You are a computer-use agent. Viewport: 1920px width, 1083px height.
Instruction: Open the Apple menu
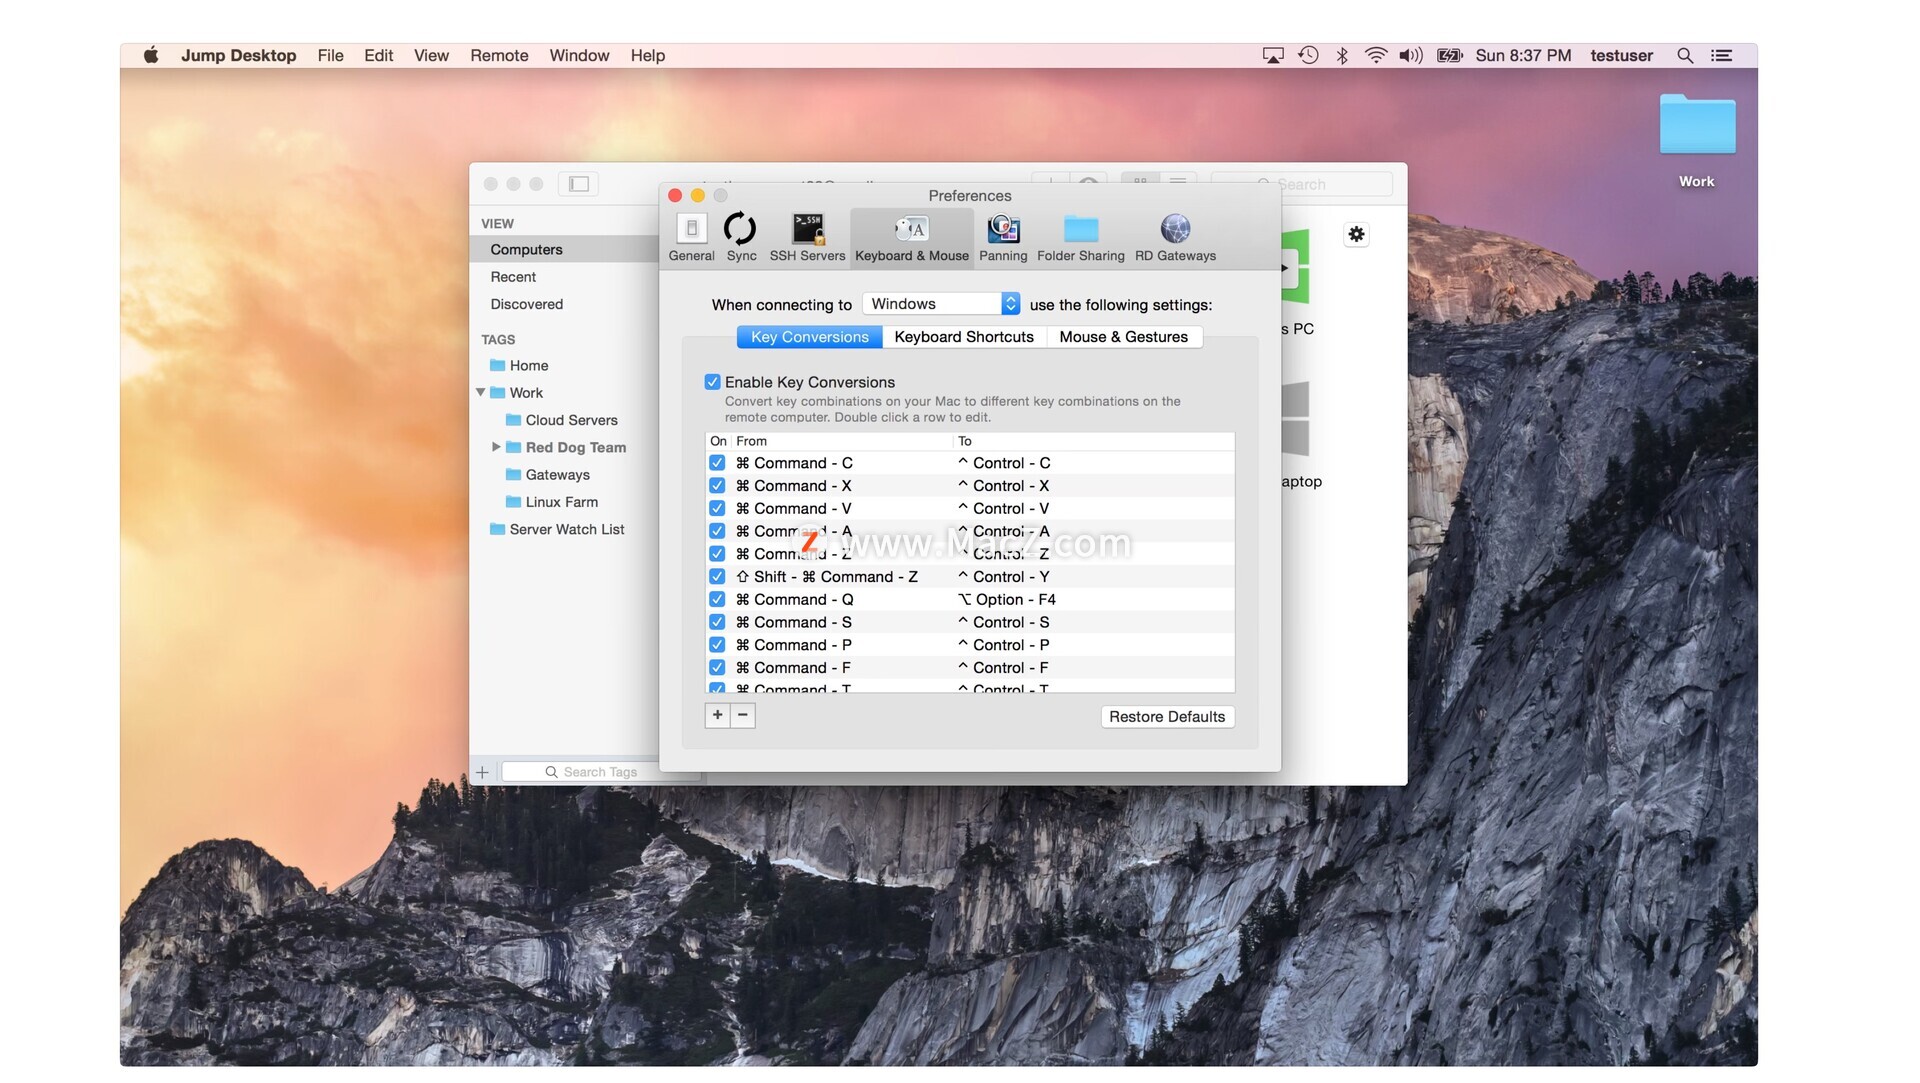(x=151, y=55)
